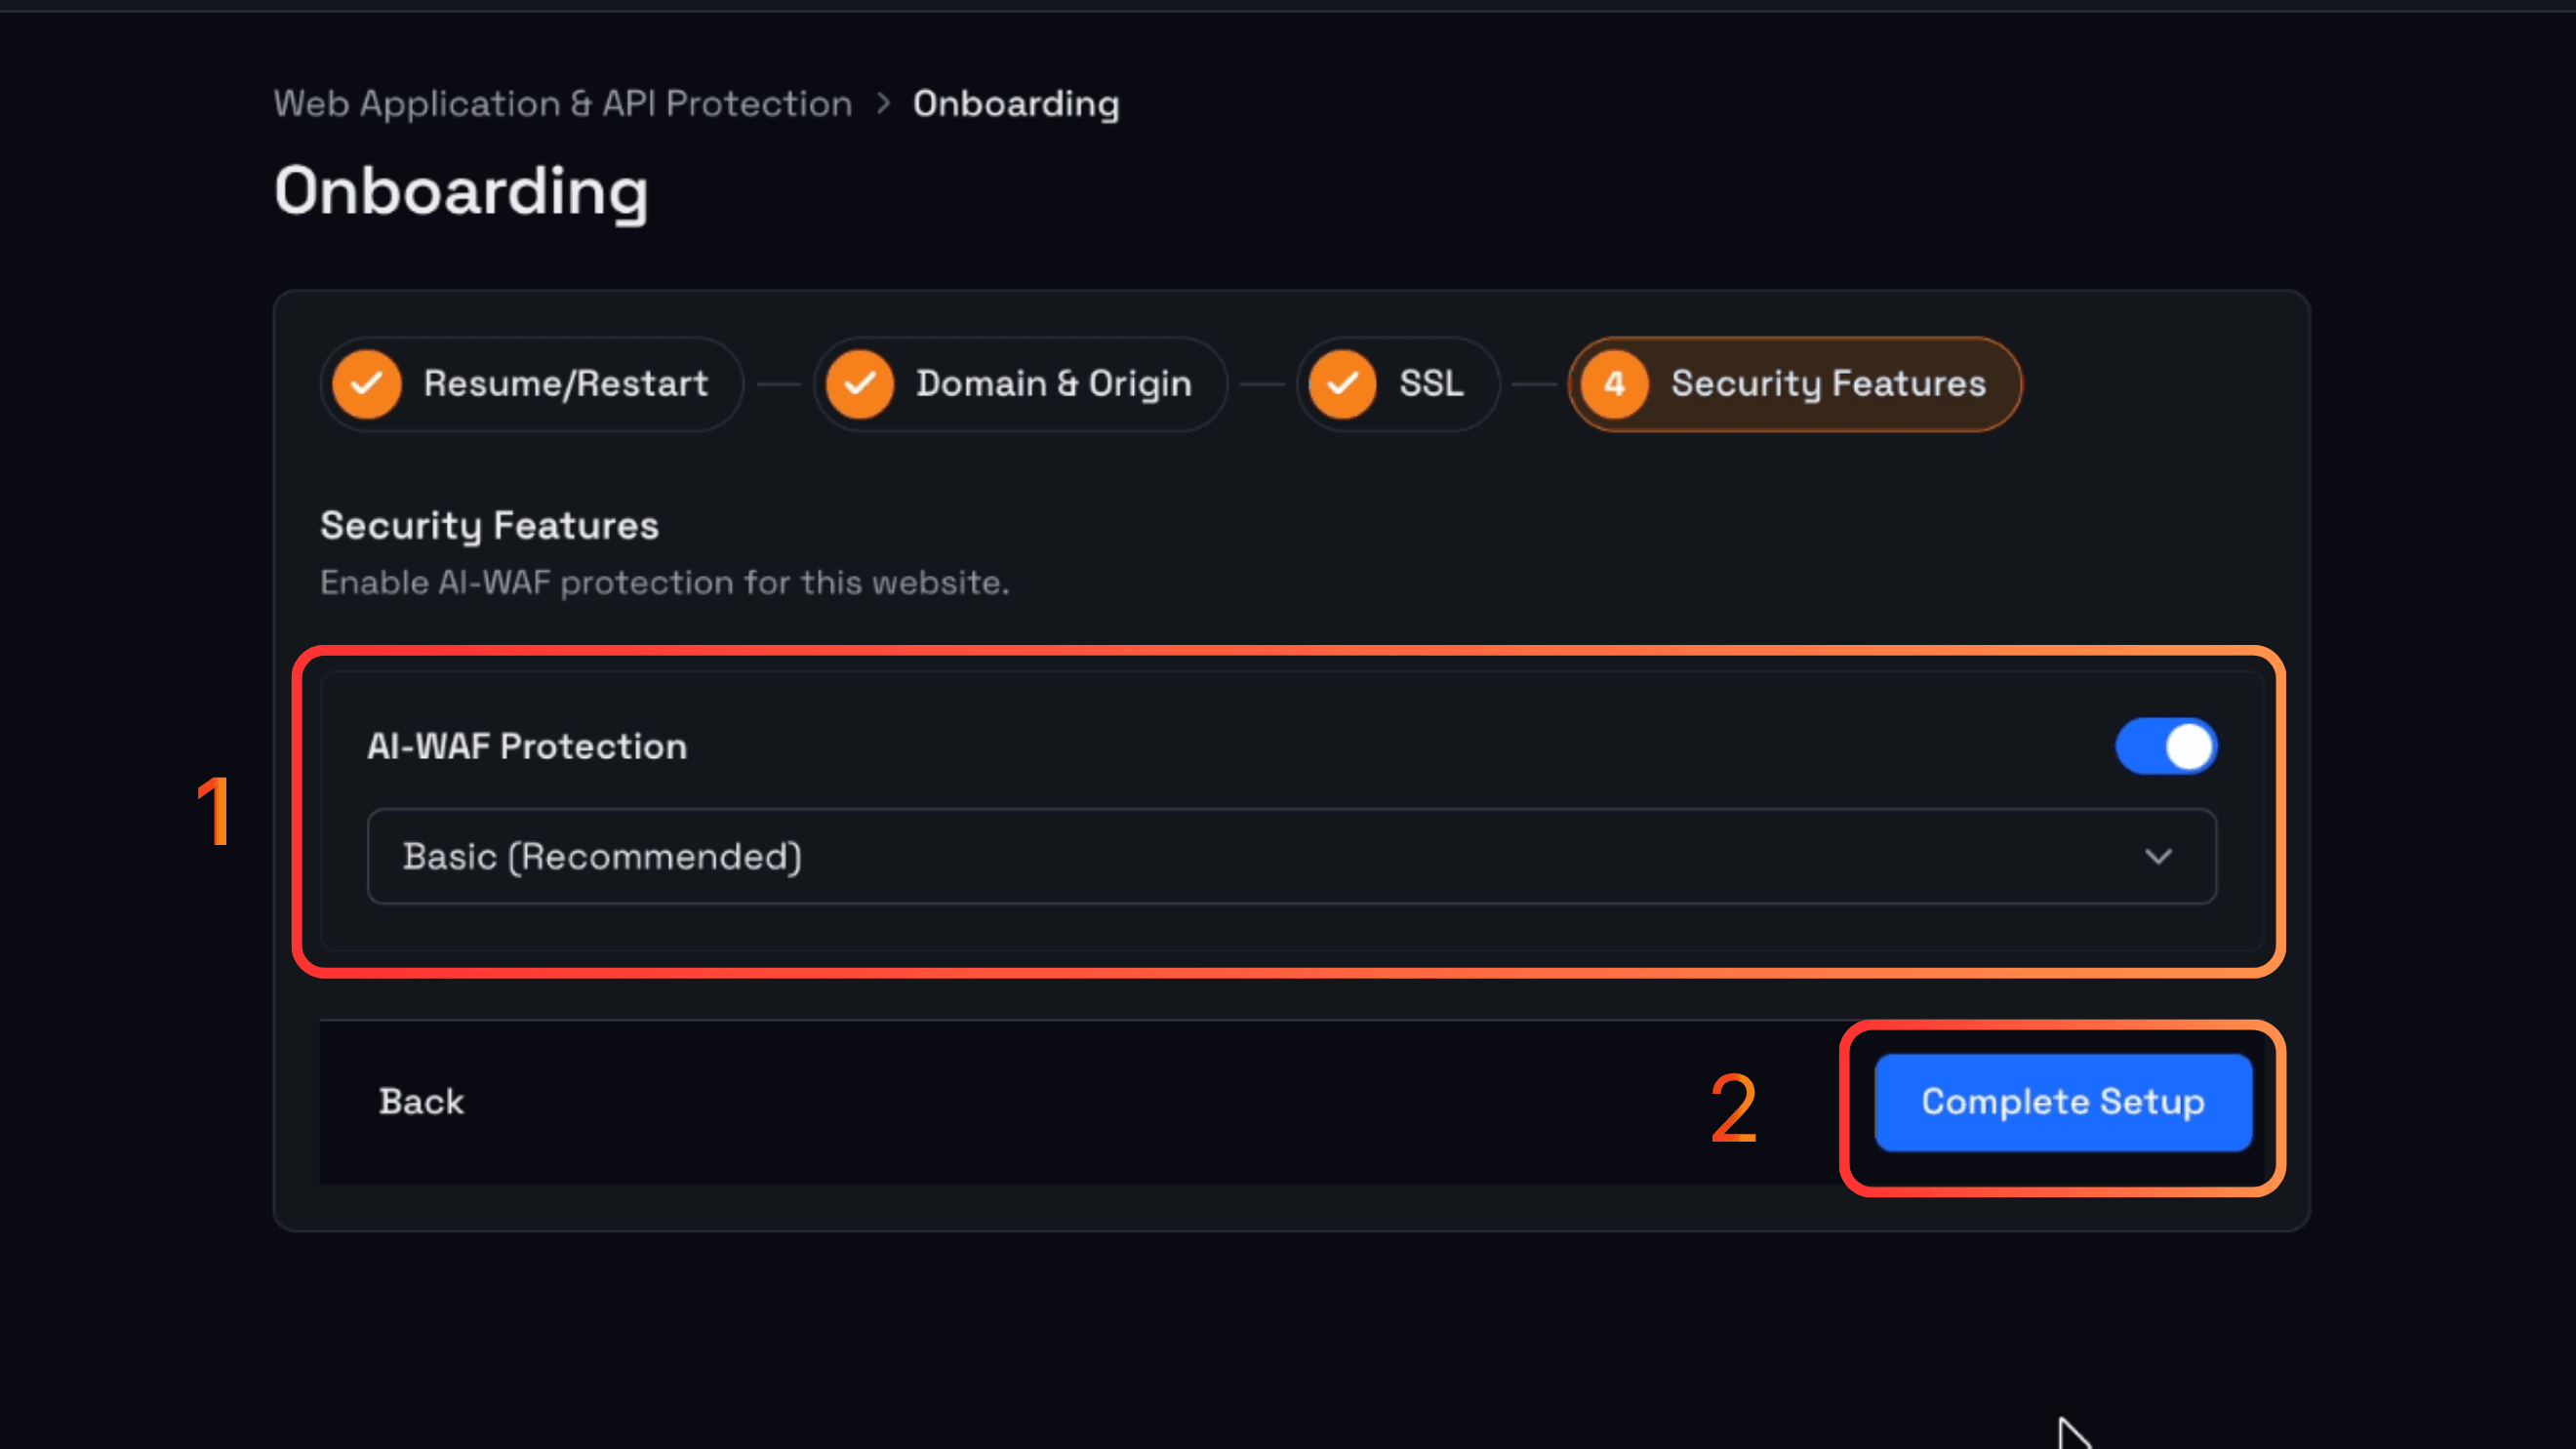Click the large Onboarding page title
Screen dimensions: 2576x1449
(461, 192)
